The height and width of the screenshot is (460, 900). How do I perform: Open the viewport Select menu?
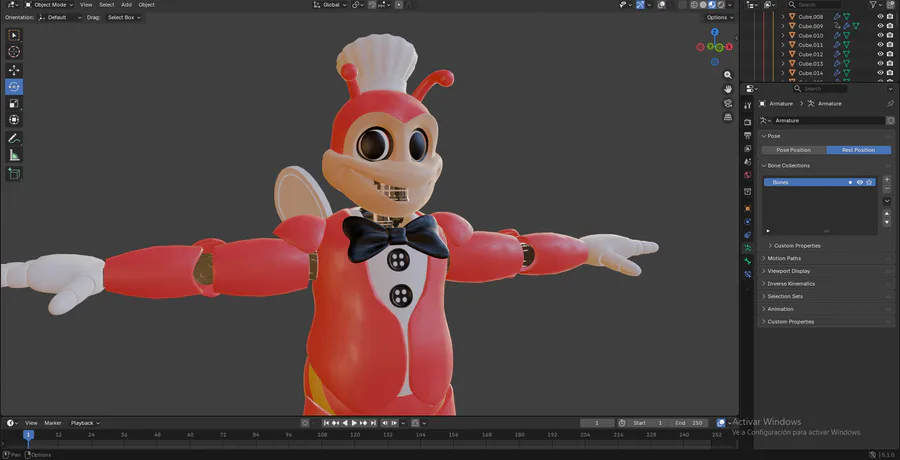[107, 5]
